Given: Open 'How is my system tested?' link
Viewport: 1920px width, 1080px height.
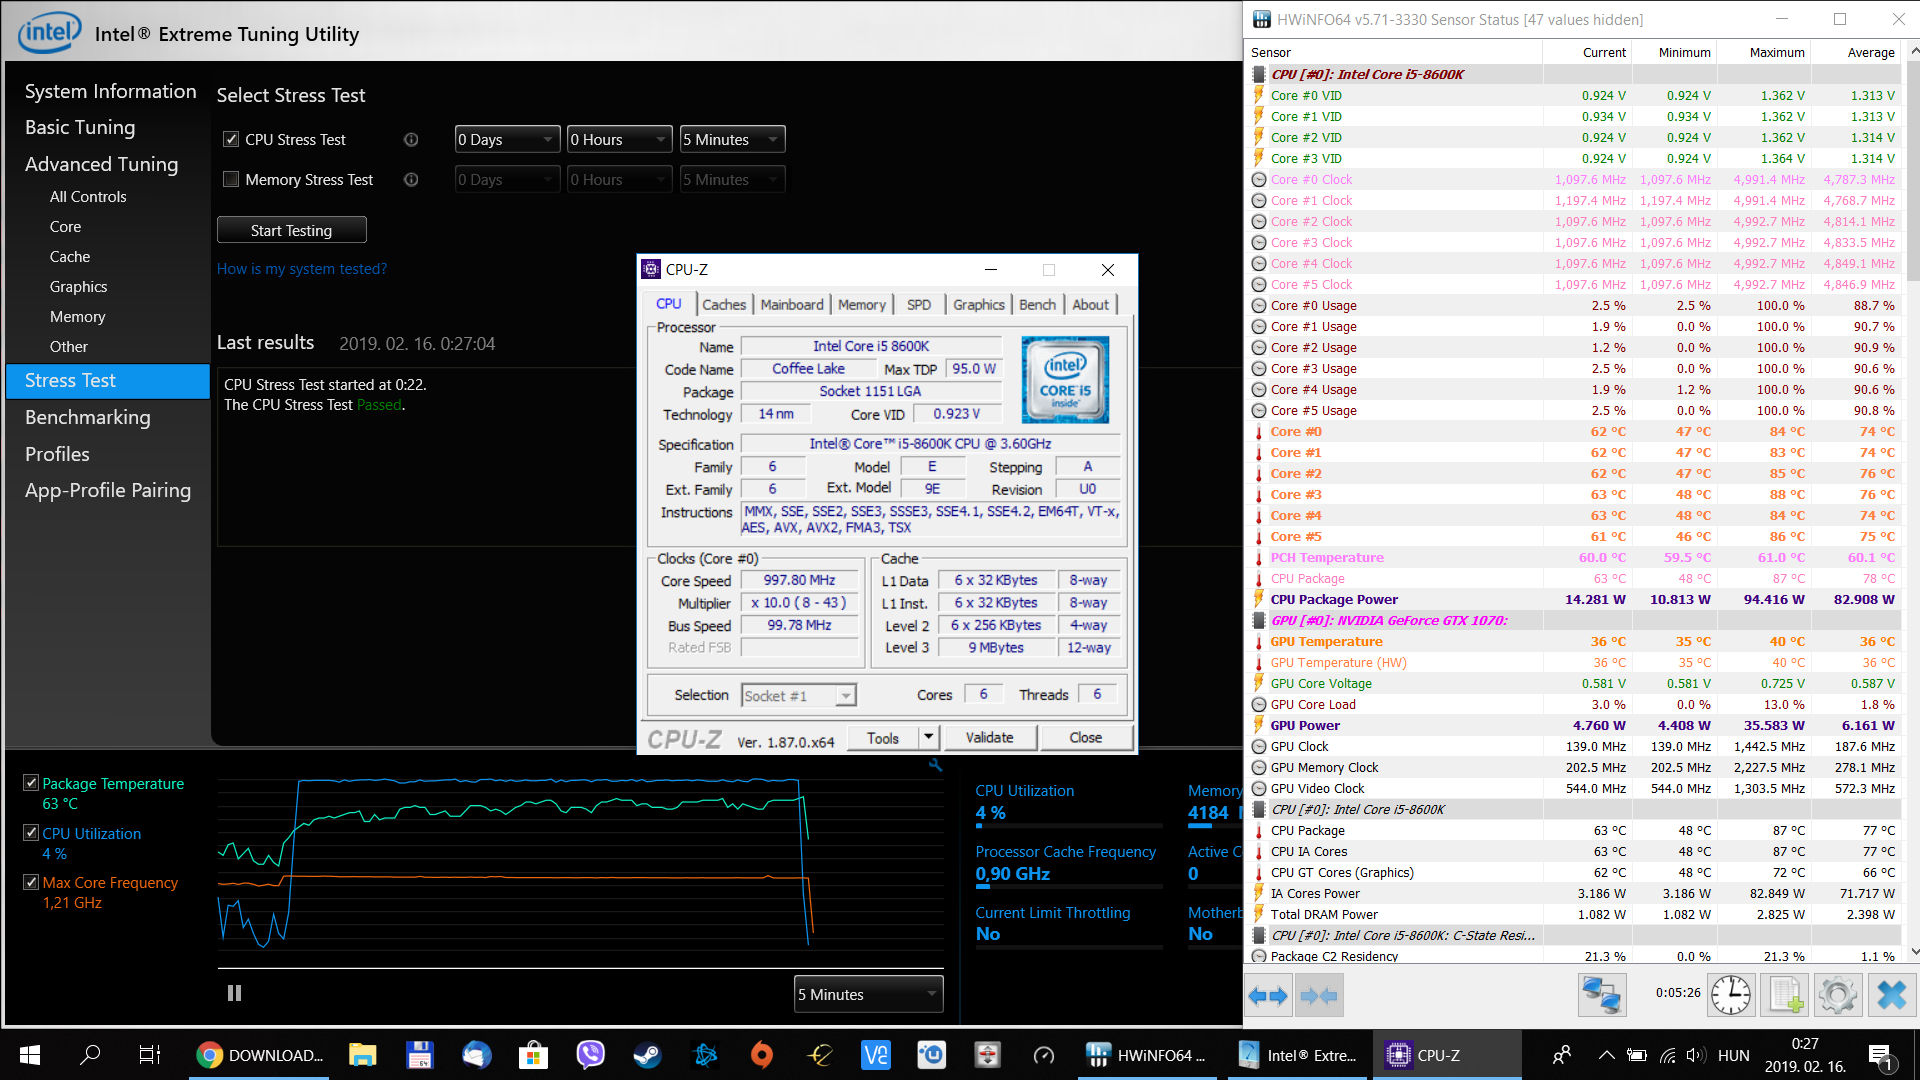Looking at the screenshot, I should pyautogui.click(x=301, y=269).
